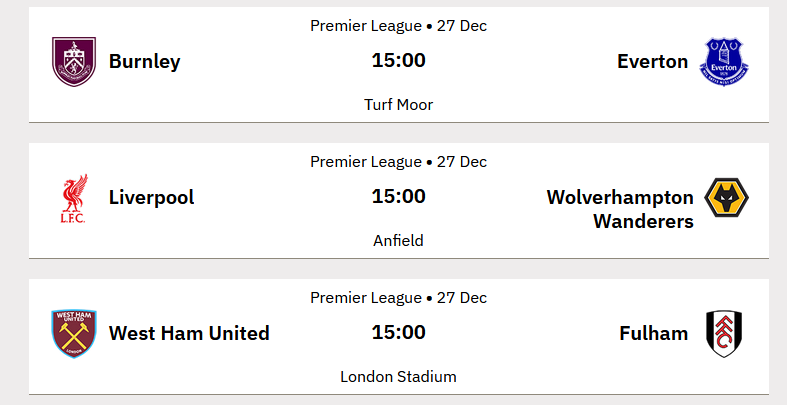Open the Burnley team name link
Image resolution: width=787 pixels, height=405 pixels.
[145, 61]
